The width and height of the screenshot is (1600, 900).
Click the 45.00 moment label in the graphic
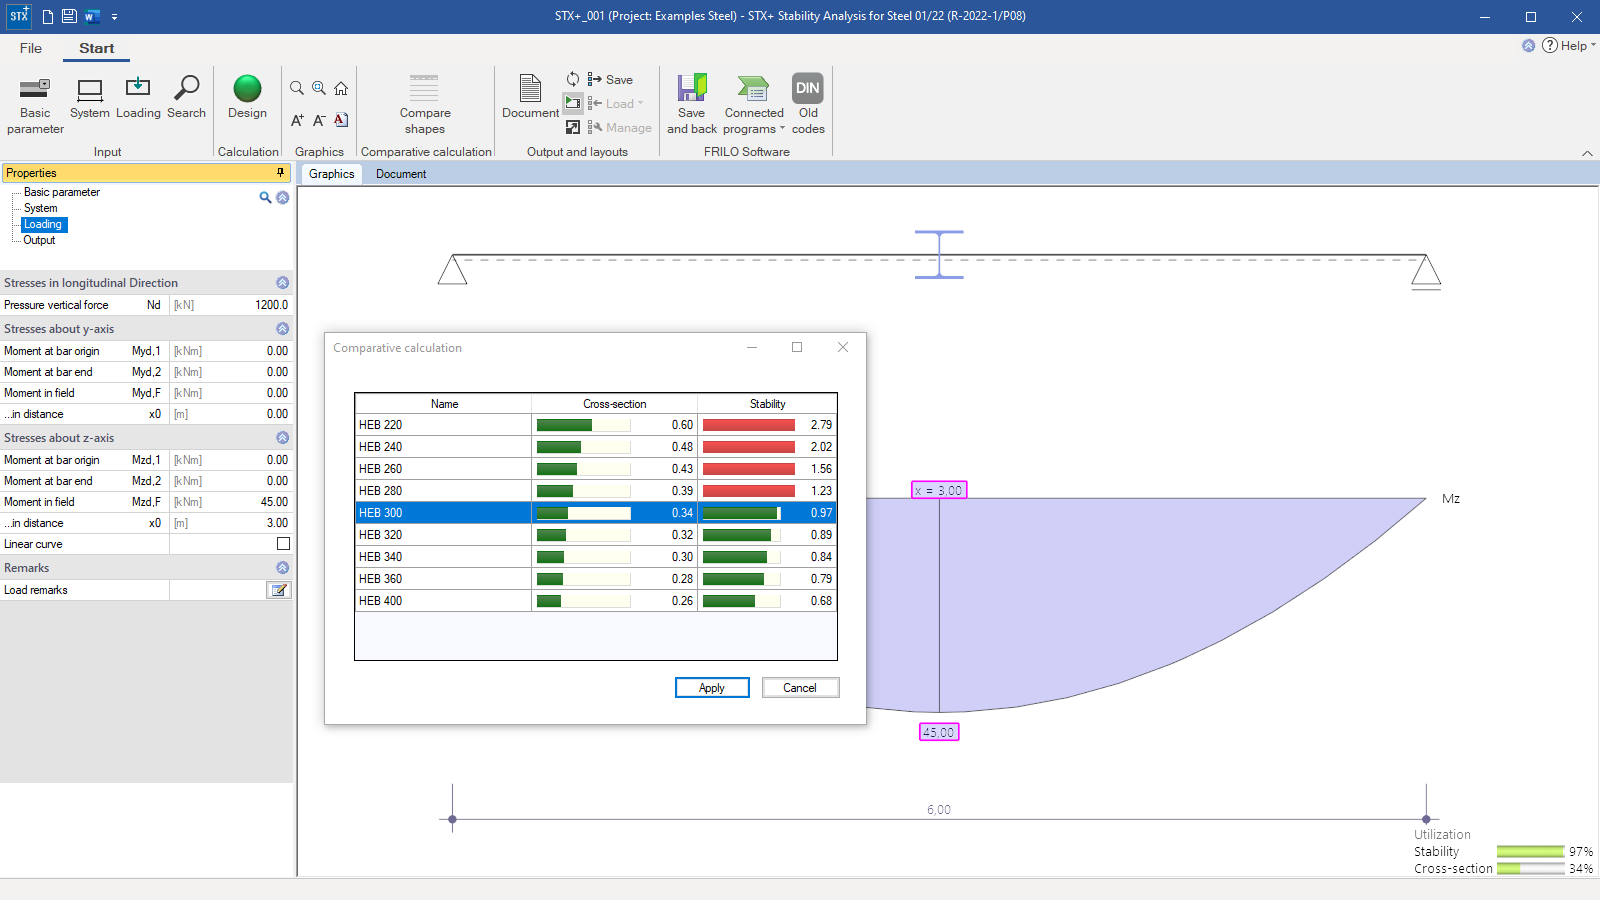pyautogui.click(x=939, y=732)
